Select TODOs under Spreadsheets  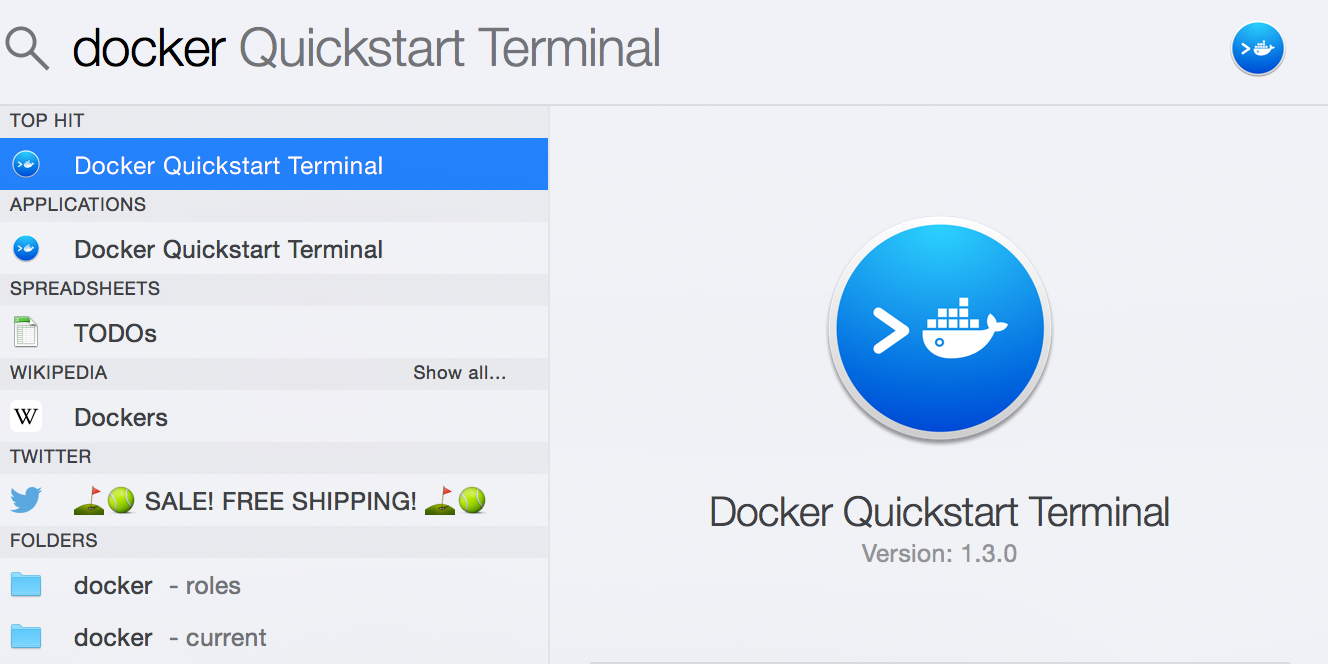coord(115,332)
